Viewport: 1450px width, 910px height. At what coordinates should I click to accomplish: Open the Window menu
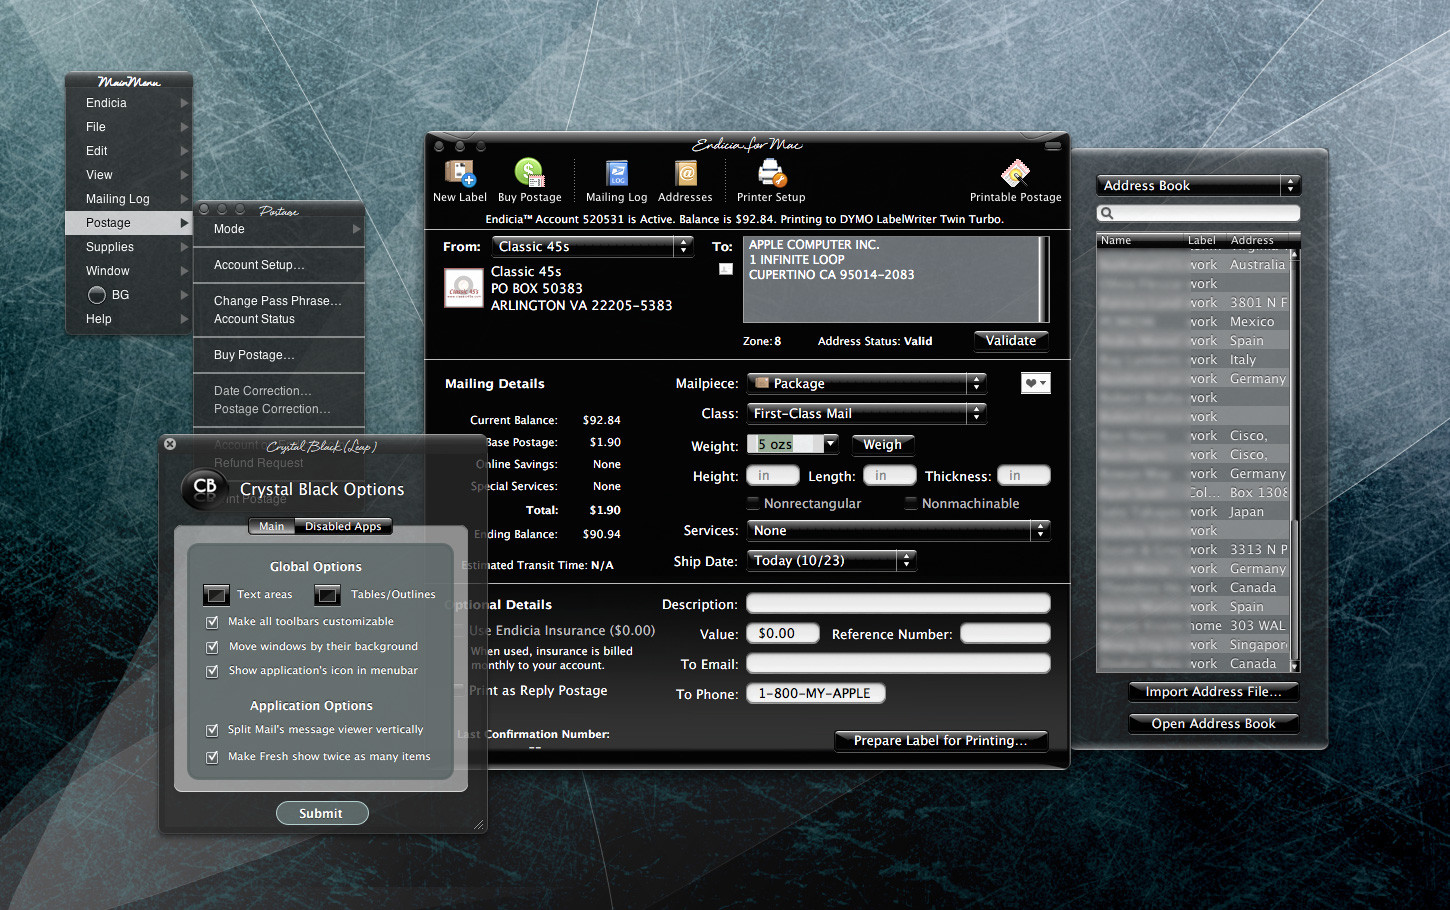pyautogui.click(x=129, y=271)
